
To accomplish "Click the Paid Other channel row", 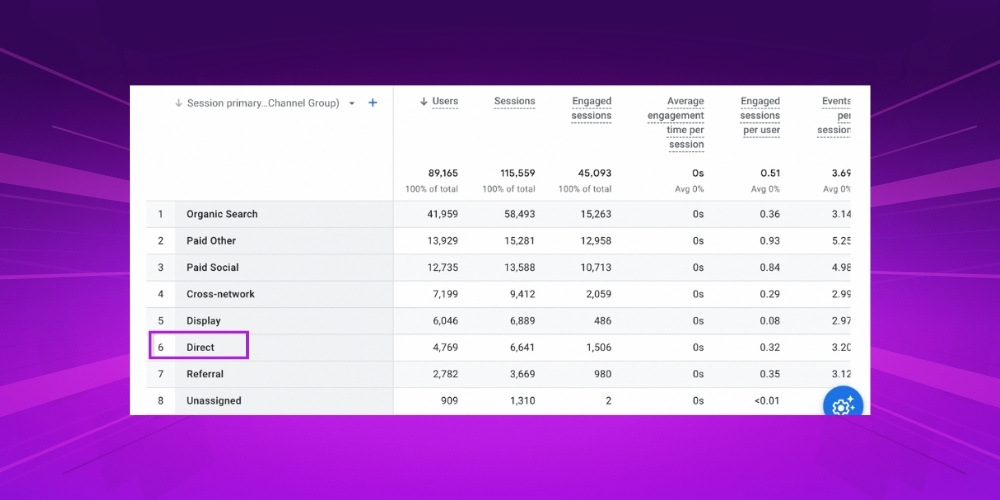I will pos(211,241).
